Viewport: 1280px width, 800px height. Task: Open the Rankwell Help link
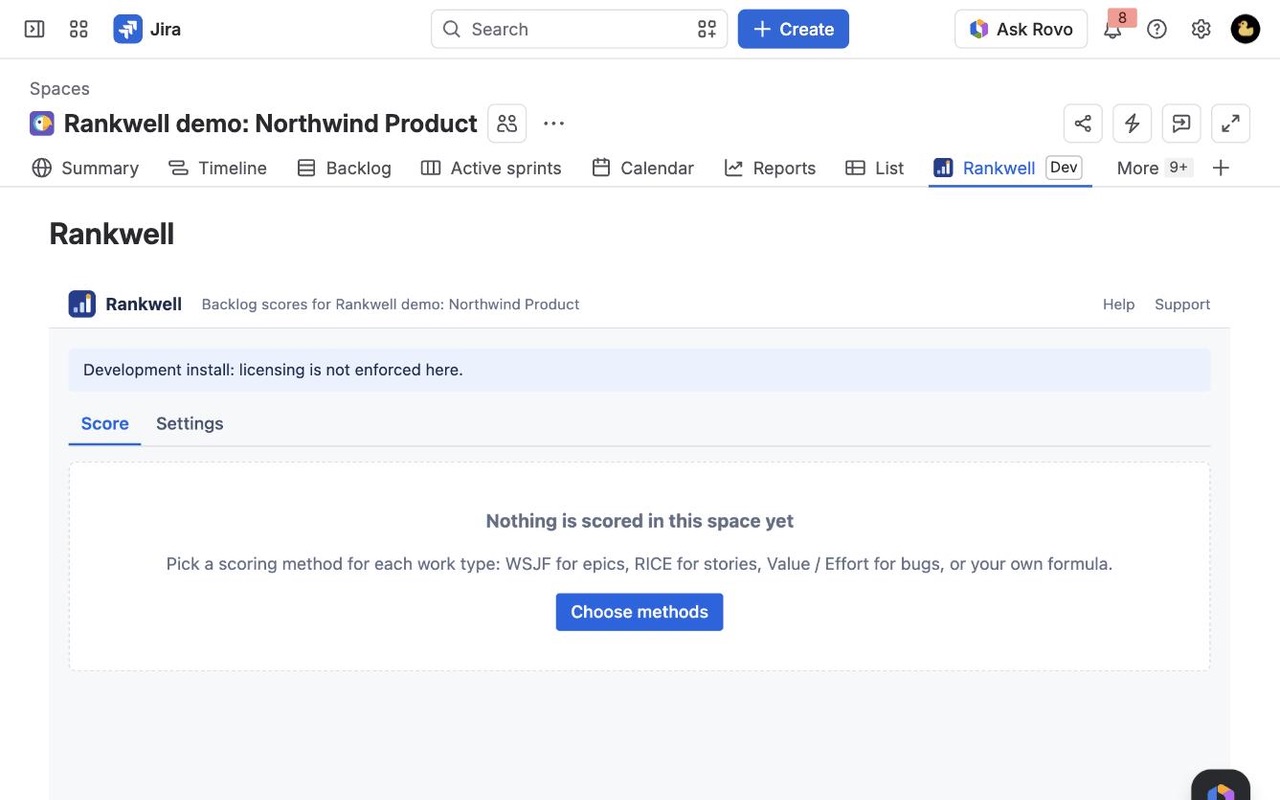1119,304
